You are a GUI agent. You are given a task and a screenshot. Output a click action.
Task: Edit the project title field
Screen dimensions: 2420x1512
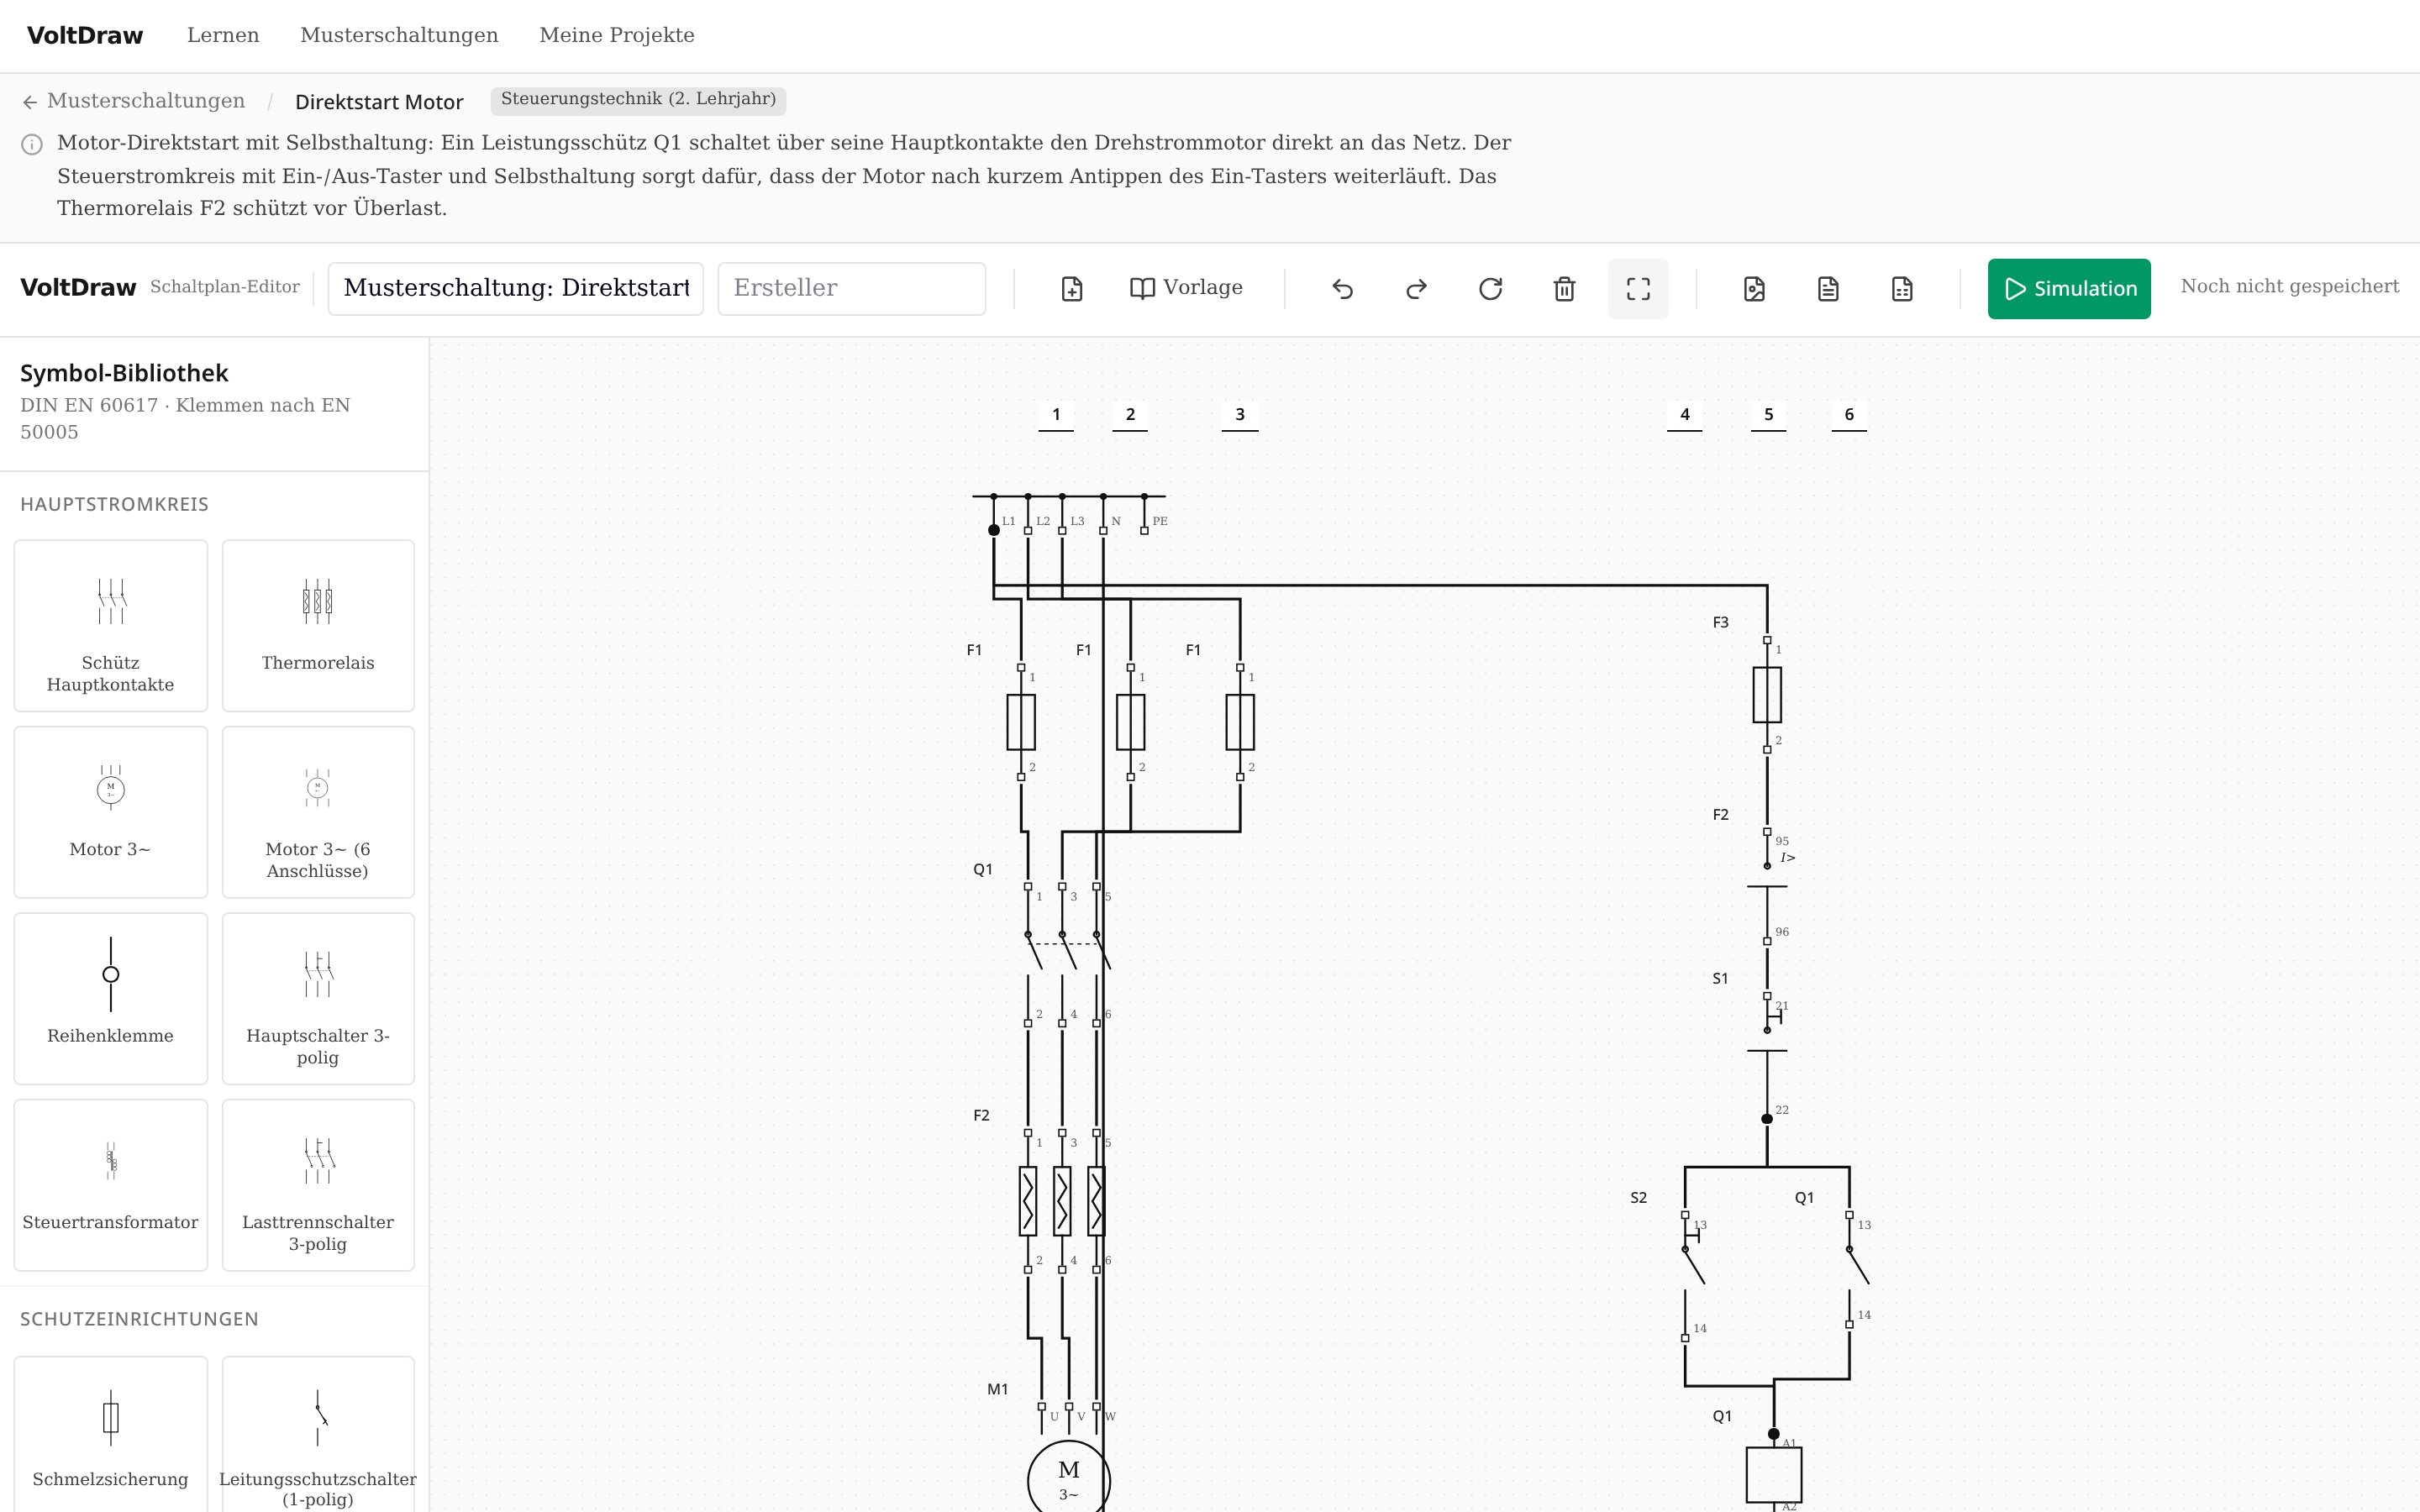tap(516, 289)
